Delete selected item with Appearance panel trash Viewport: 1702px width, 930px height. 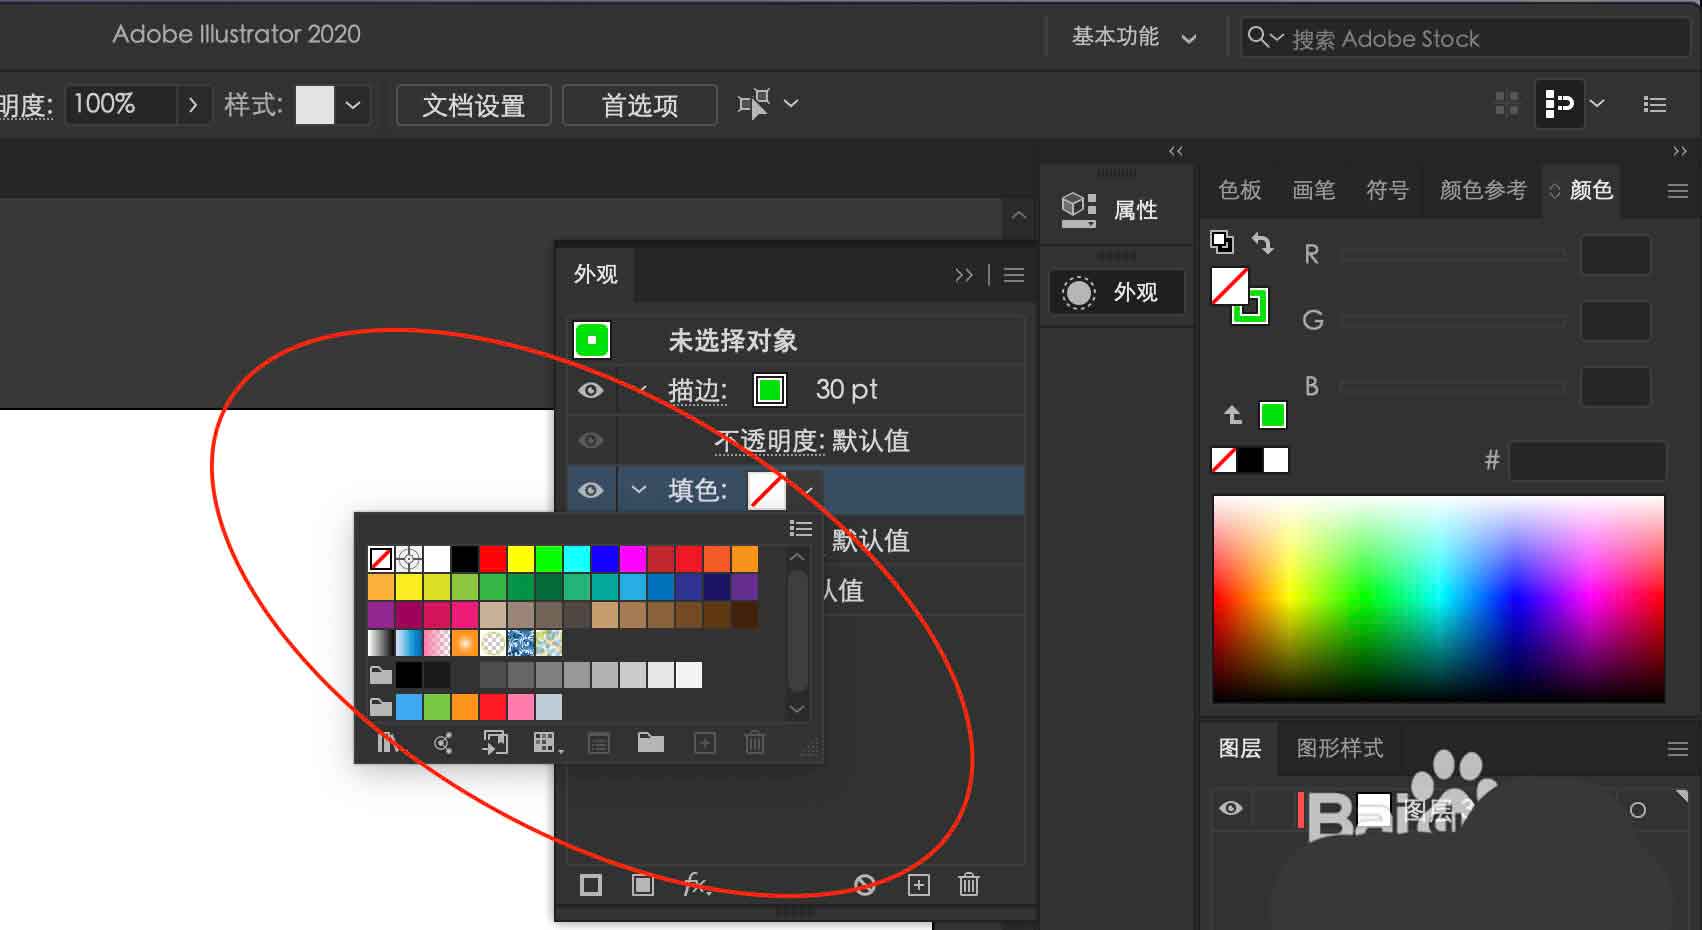tap(969, 884)
